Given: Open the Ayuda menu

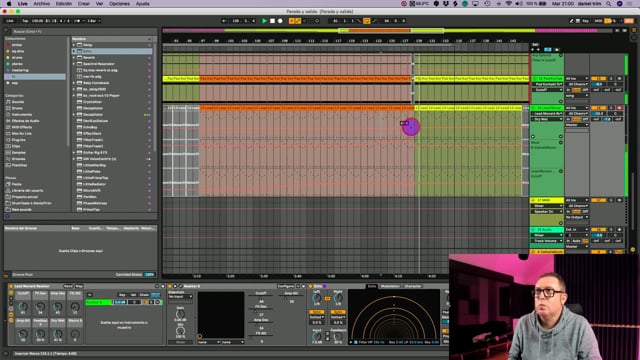Looking at the screenshot, I should [x=142, y=4].
